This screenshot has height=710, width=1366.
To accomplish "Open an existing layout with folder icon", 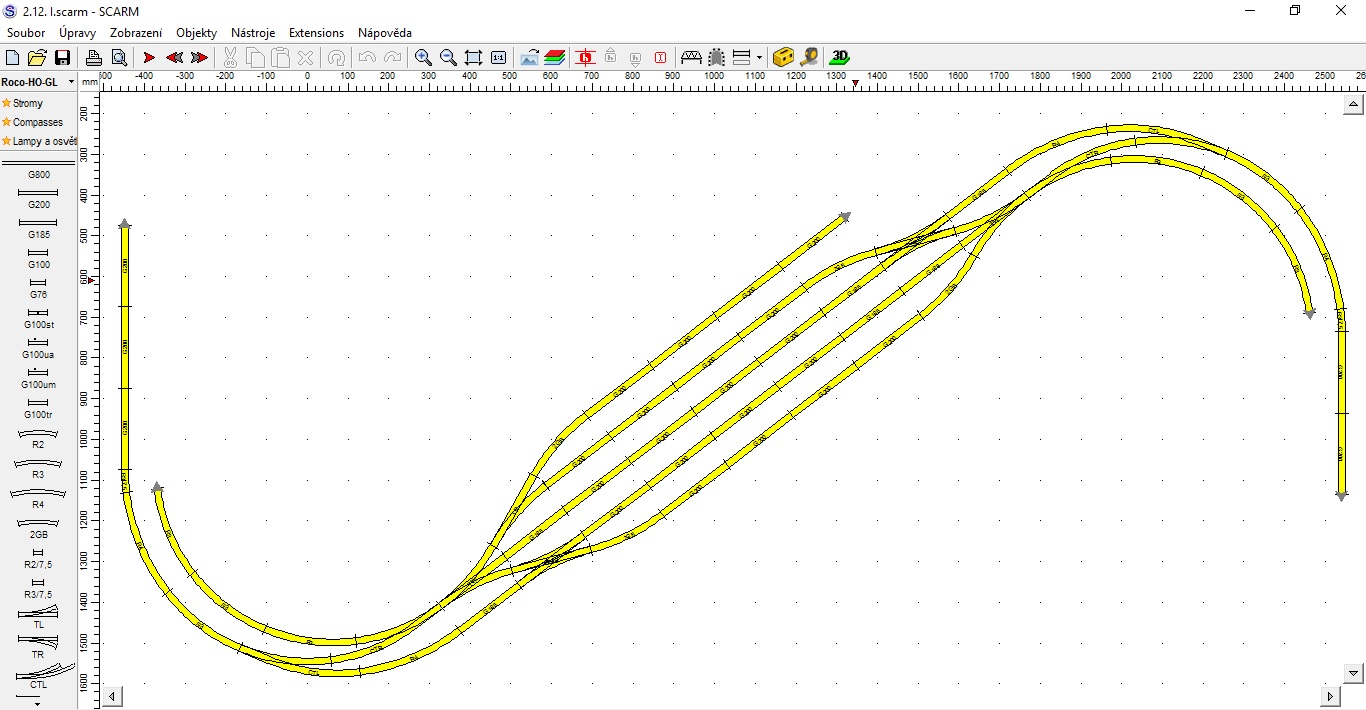I will tap(37, 58).
